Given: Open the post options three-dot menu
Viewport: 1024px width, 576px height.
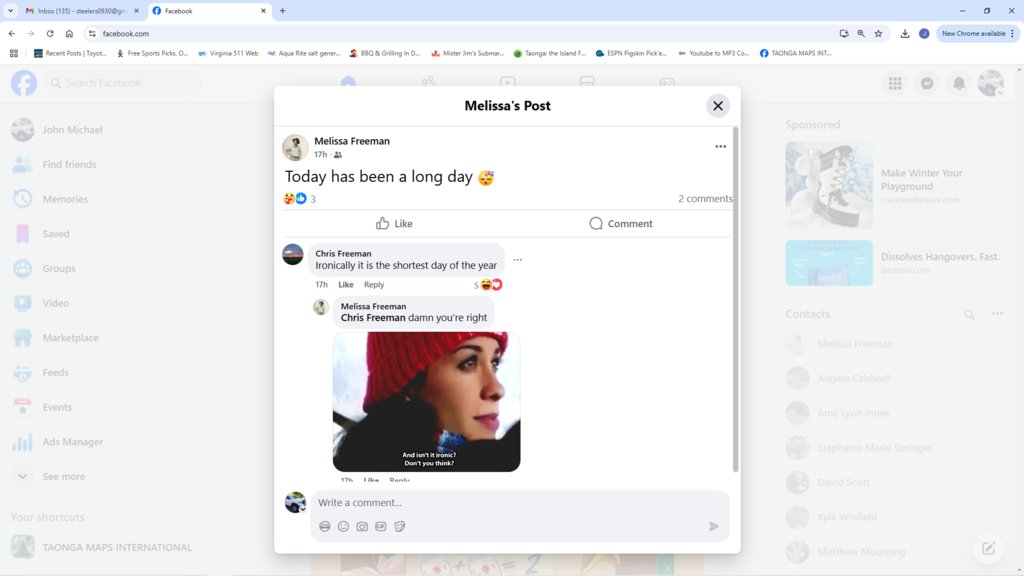Looking at the screenshot, I should 720,146.
